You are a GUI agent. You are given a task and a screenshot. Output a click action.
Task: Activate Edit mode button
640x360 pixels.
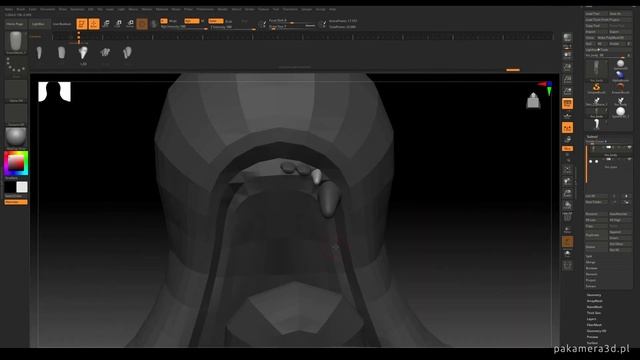click(82, 24)
